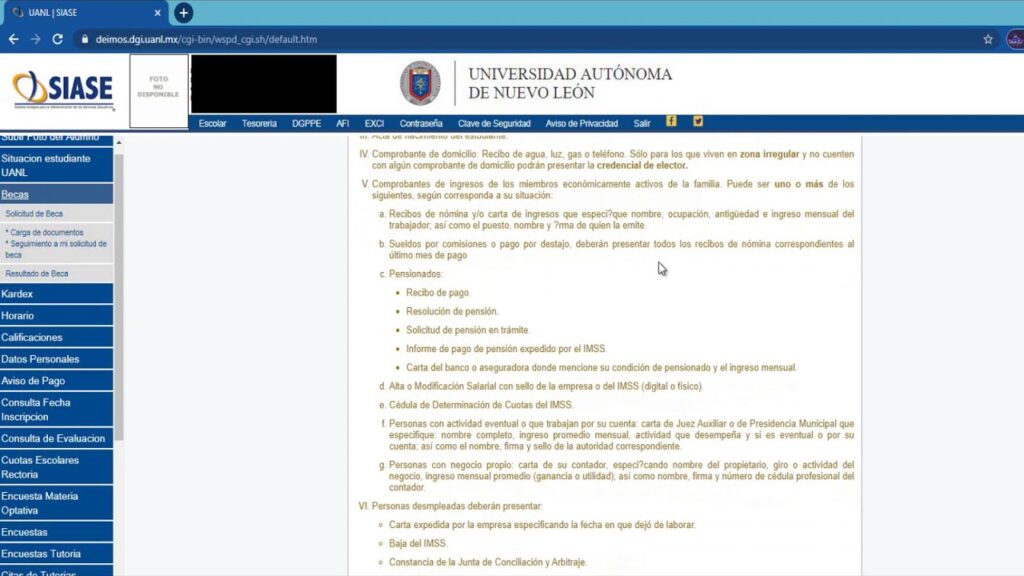Screen dimensions: 1024x576
Task: Click text "Recibo de pago."
Action: click(x=438, y=293)
